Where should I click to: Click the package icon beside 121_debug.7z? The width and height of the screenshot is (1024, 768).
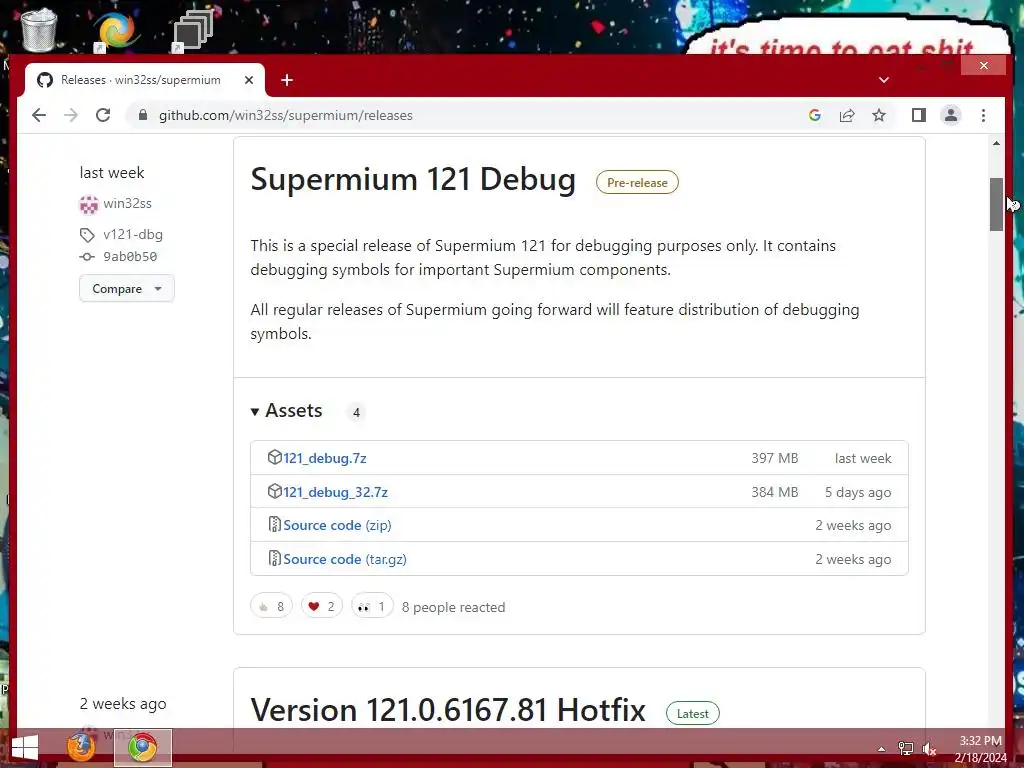coord(274,457)
